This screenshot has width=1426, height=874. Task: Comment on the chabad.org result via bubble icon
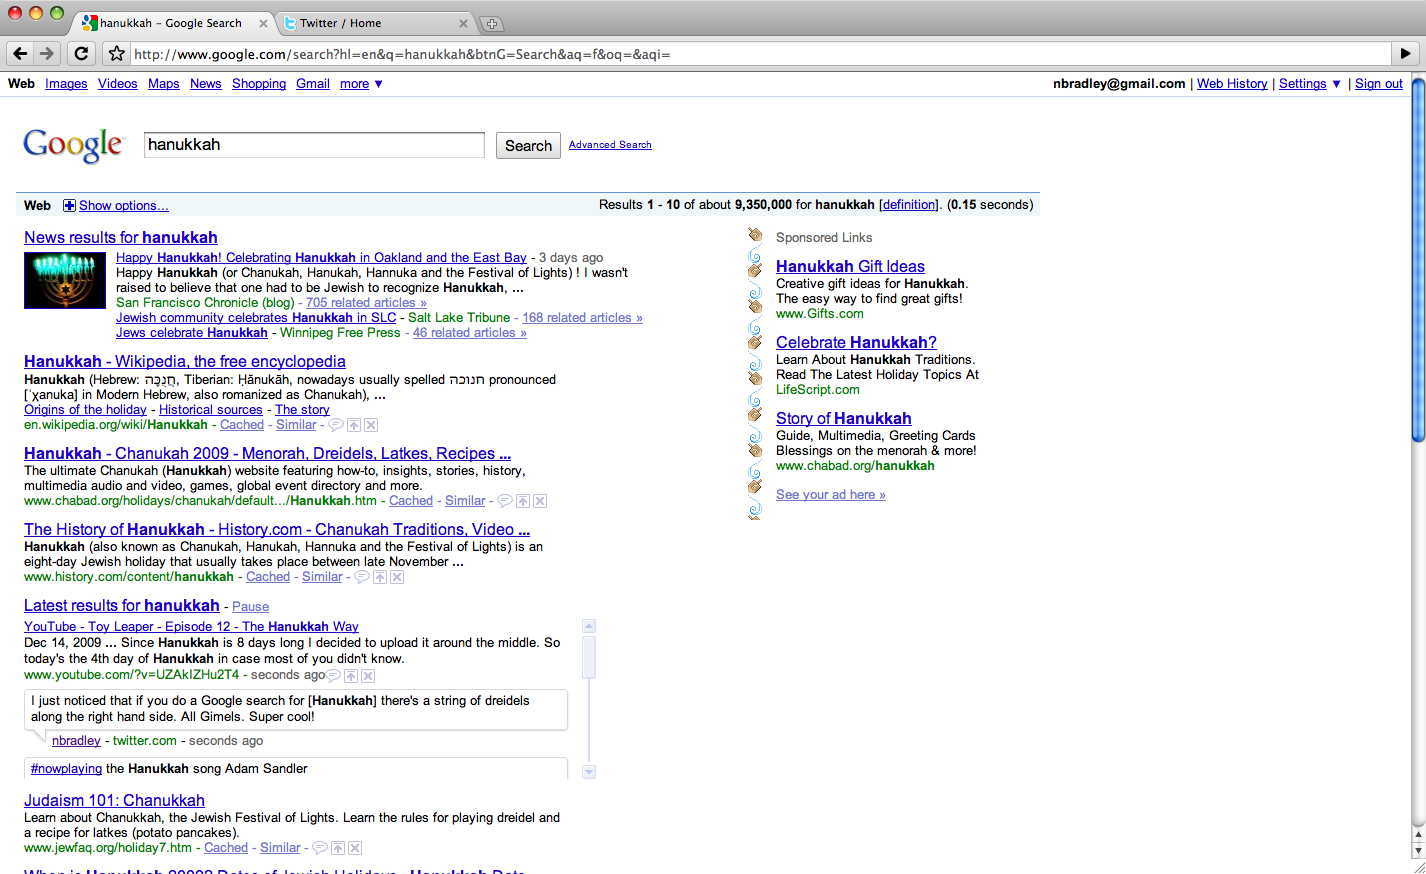click(505, 501)
